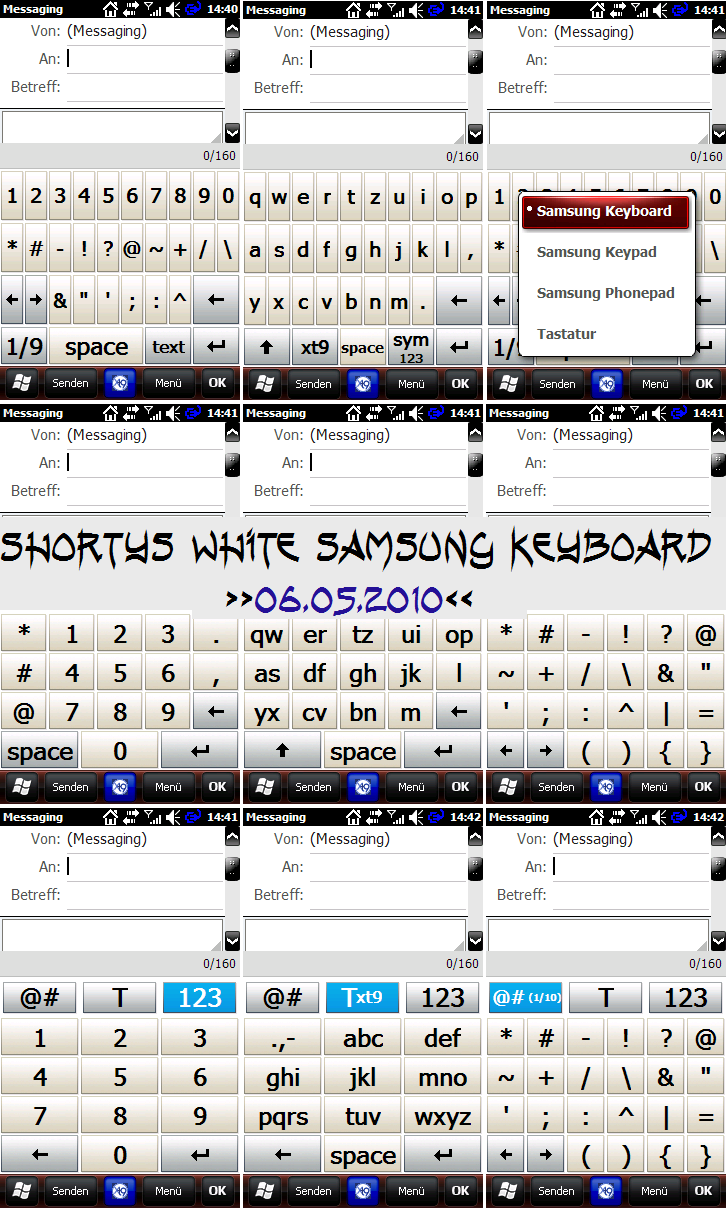Tap the single 'b' key

click(351, 301)
